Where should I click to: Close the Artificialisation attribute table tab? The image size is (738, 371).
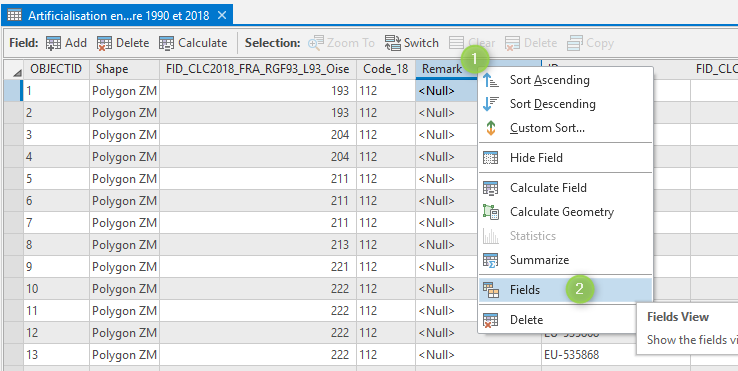coord(222,16)
